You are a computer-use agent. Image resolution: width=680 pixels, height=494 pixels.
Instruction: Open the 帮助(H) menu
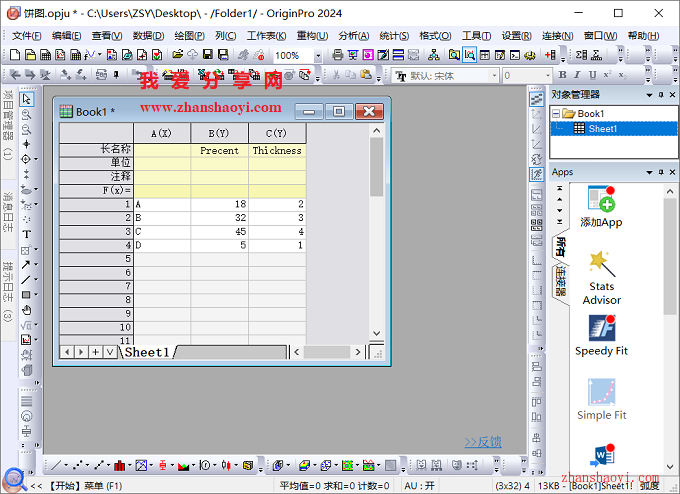(x=643, y=36)
